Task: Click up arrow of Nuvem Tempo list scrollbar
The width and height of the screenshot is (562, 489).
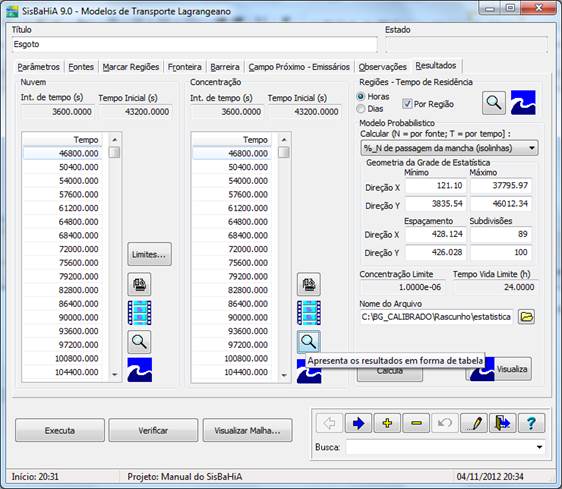Action: pos(115,139)
